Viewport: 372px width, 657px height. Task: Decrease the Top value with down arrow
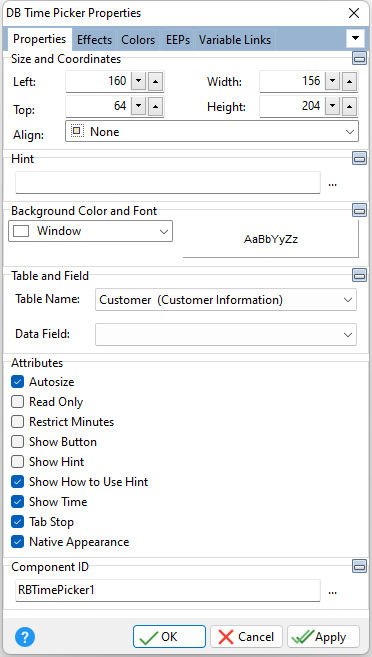click(x=139, y=107)
